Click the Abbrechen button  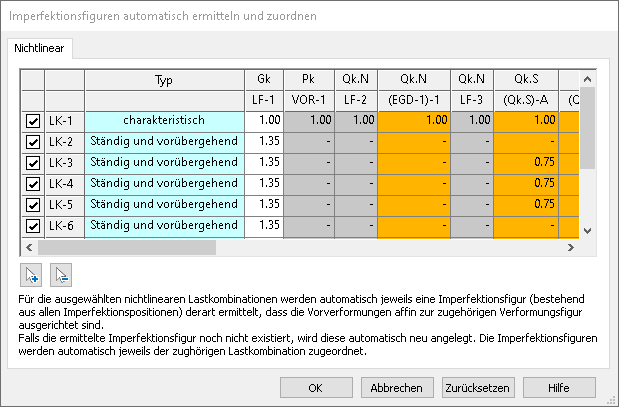click(x=397, y=388)
